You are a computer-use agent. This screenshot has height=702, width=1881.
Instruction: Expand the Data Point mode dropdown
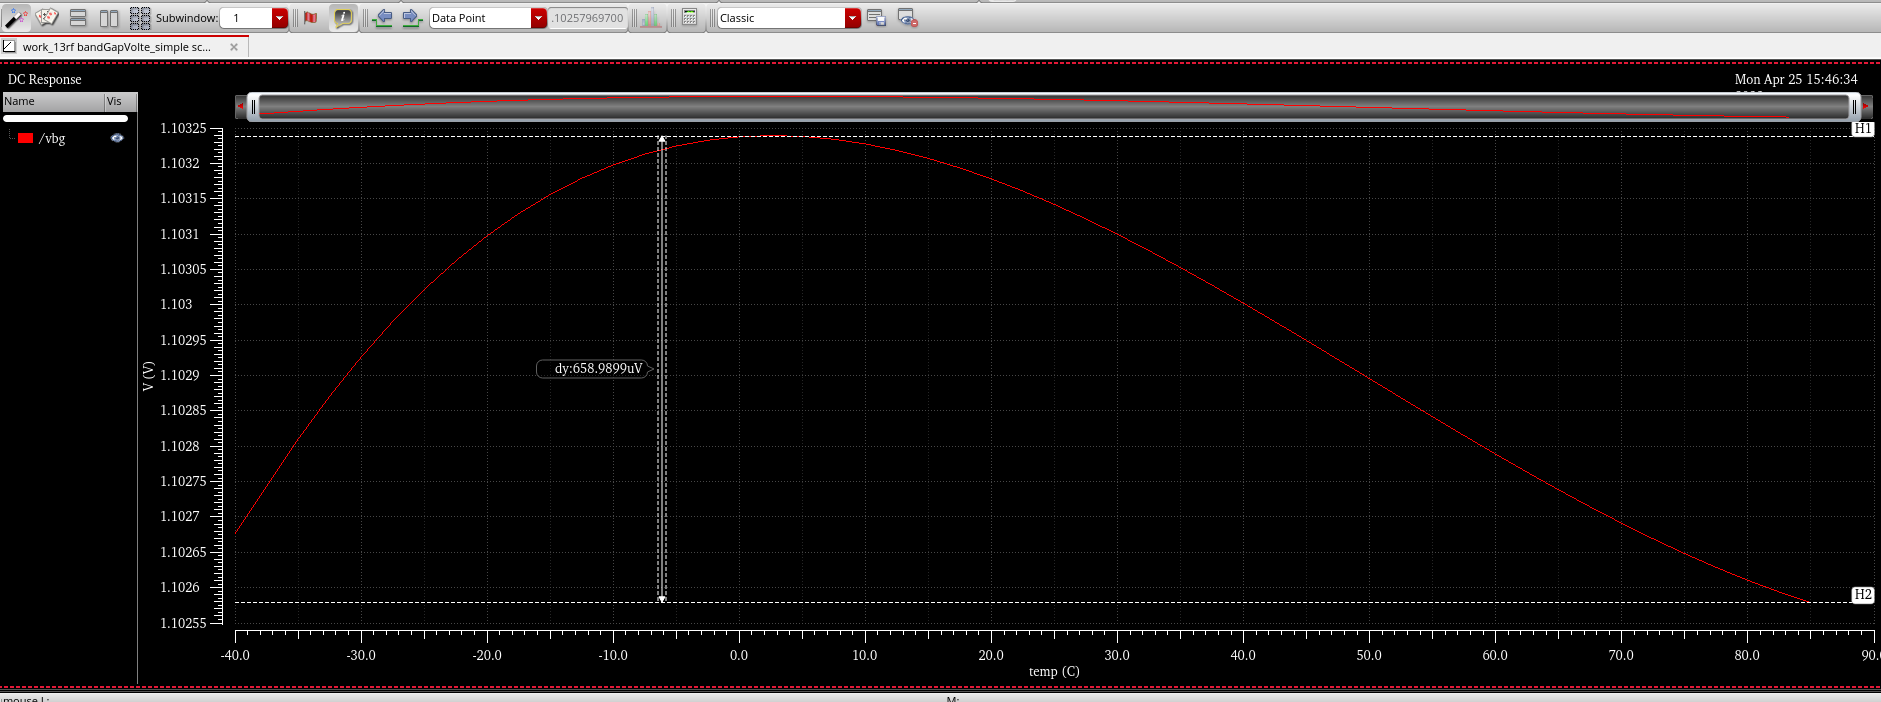(539, 18)
